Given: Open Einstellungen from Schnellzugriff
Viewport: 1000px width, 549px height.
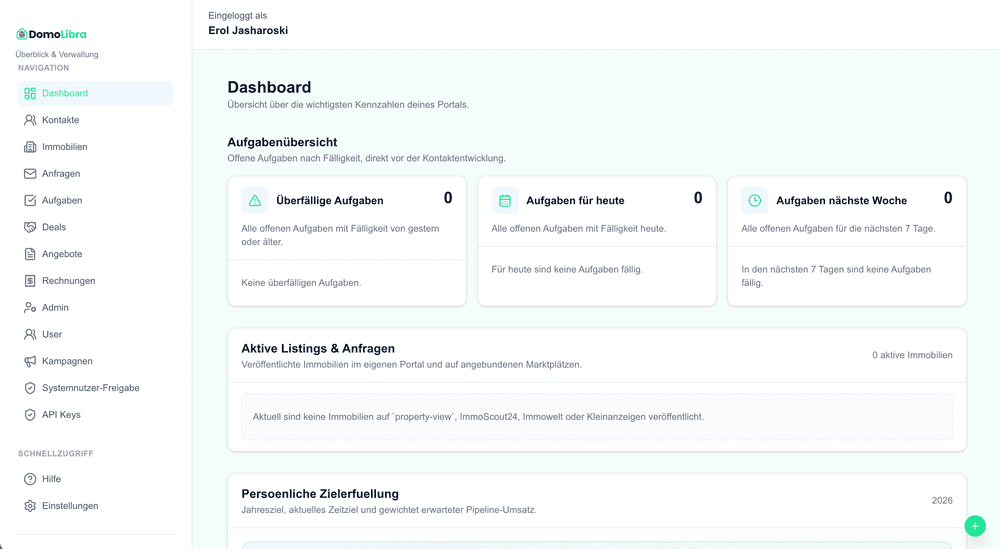Looking at the screenshot, I should pyautogui.click(x=70, y=506).
